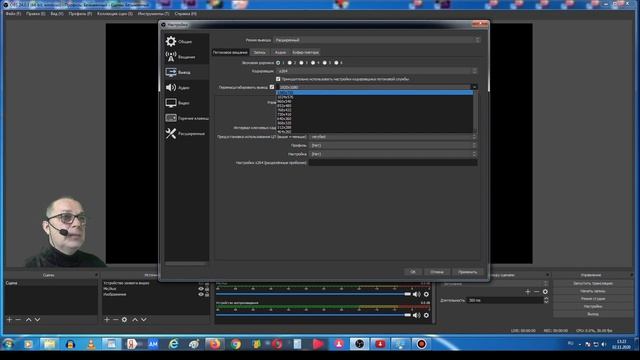Screen dimensions: 640x360
Task: Open the File menu in OBS
Action: pos(13,13)
